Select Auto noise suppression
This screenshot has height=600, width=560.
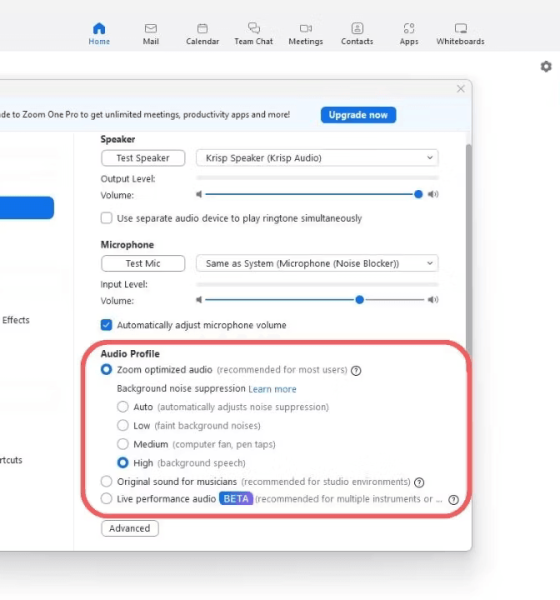(122, 407)
